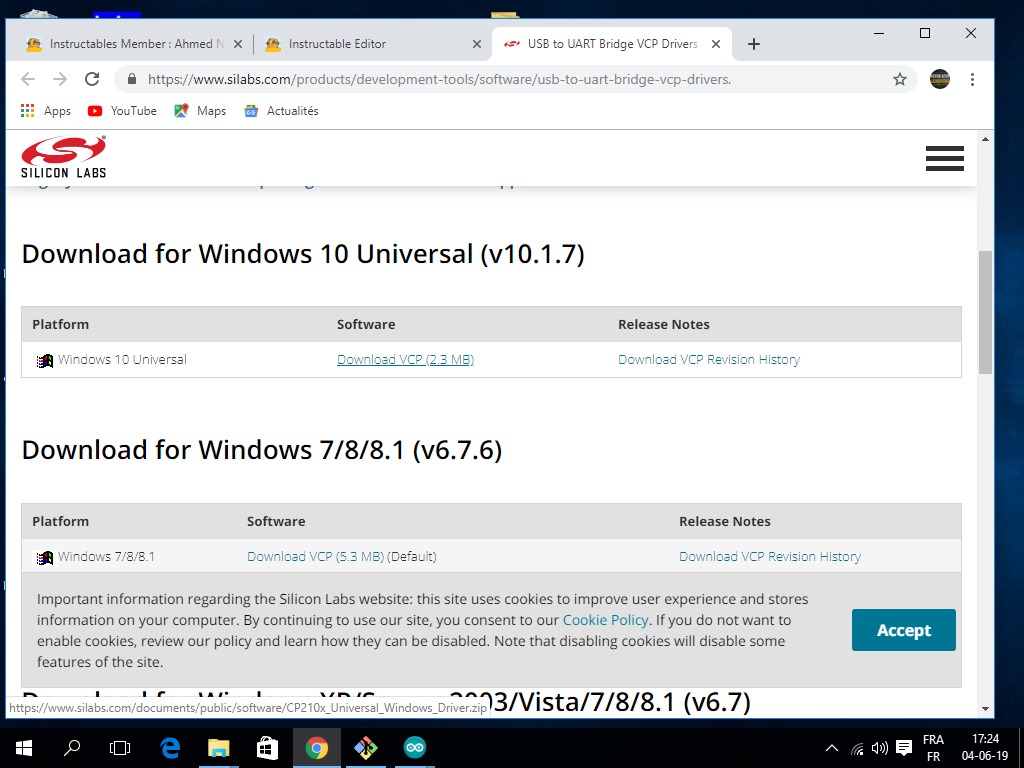Download VCP (2.3 MB) for Windows 10
Image resolution: width=1024 pixels, height=768 pixels.
[x=406, y=360]
